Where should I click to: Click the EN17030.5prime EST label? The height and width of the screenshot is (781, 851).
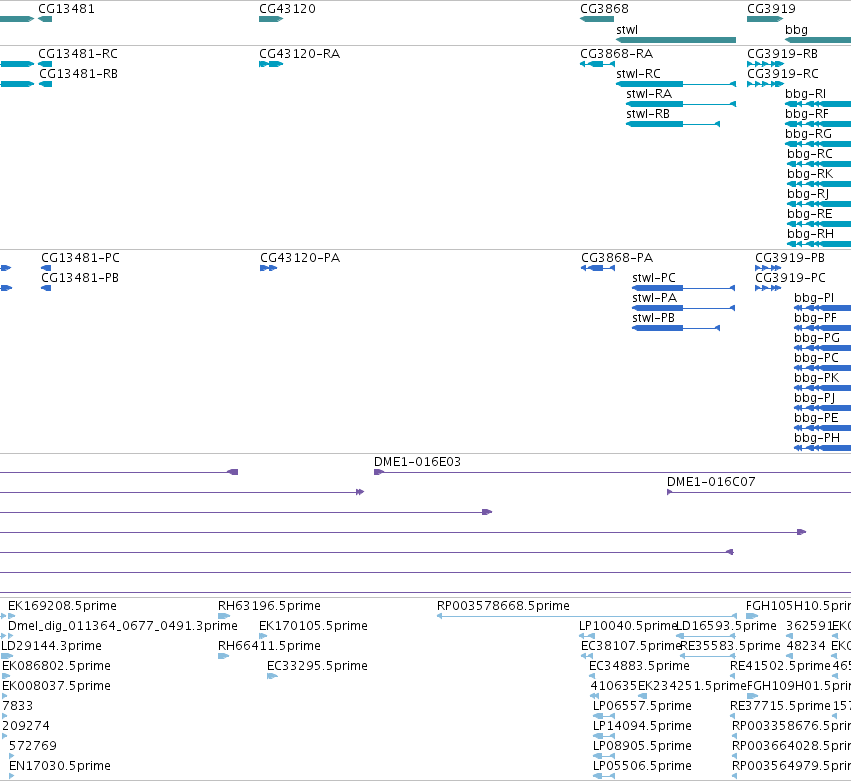(x=60, y=766)
